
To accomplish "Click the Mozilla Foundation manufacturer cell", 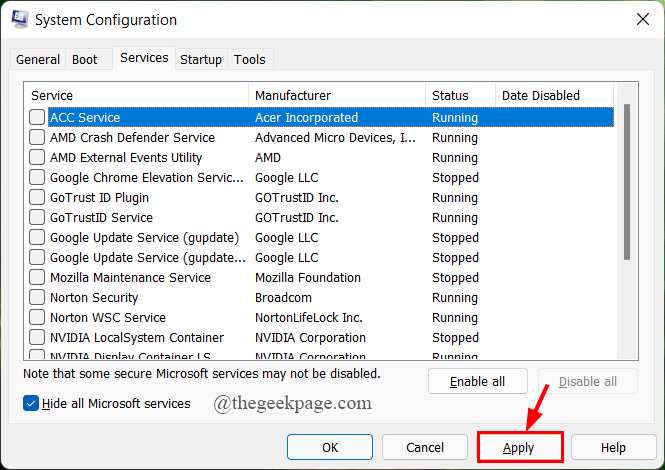I will [x=307, y=277].
